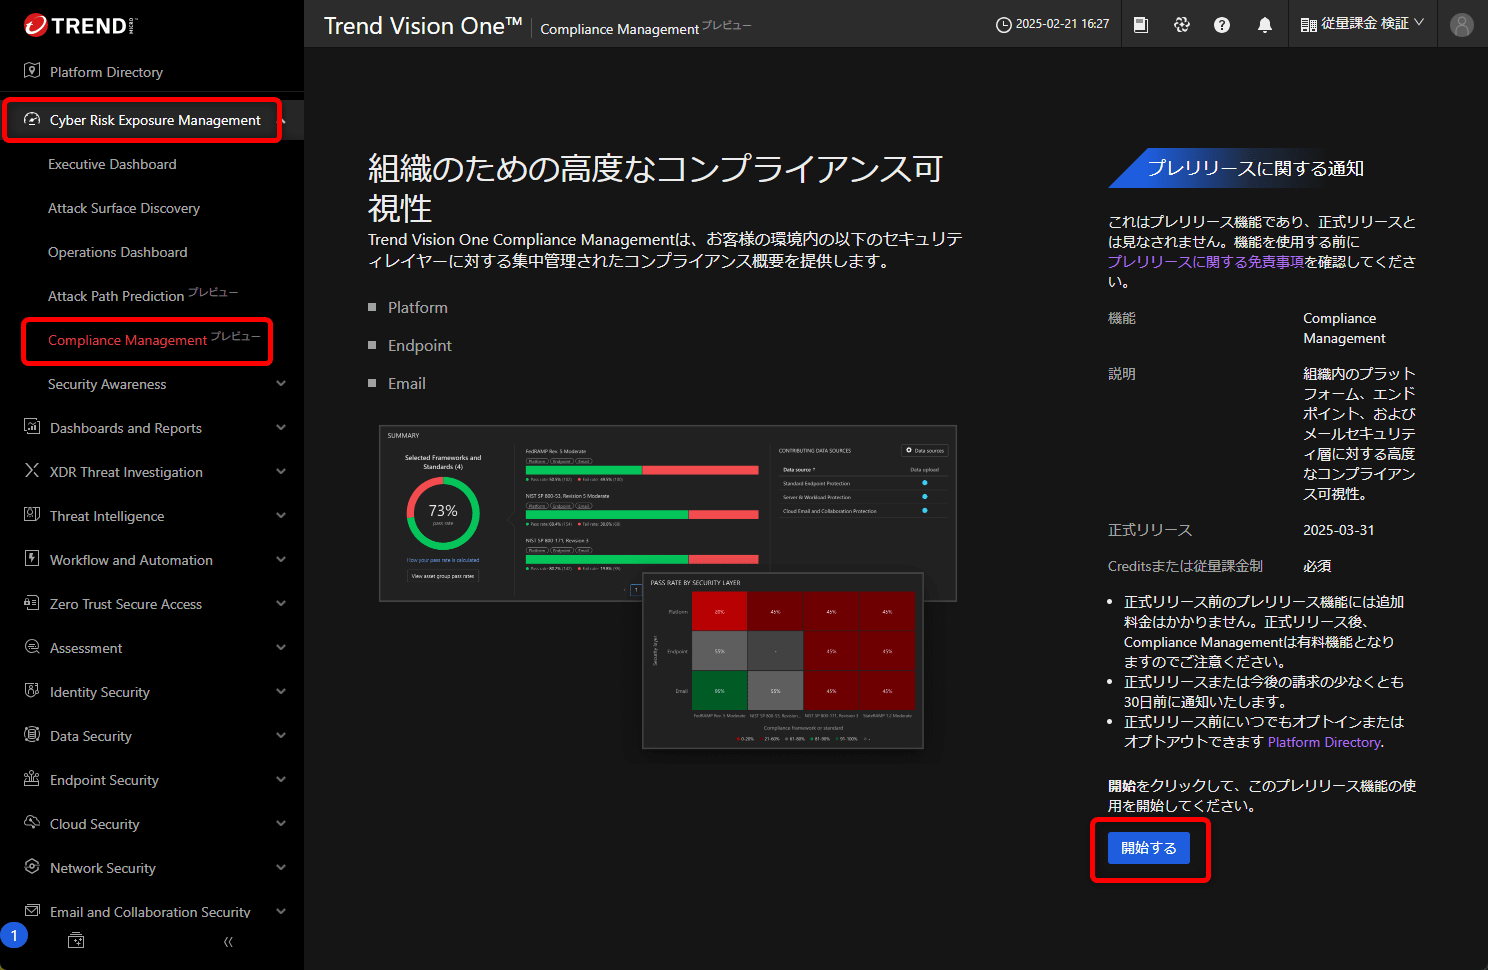Viewport: 1488px width, 970px height.
Task: Click the Data Security icon
Action: [32, 735]
